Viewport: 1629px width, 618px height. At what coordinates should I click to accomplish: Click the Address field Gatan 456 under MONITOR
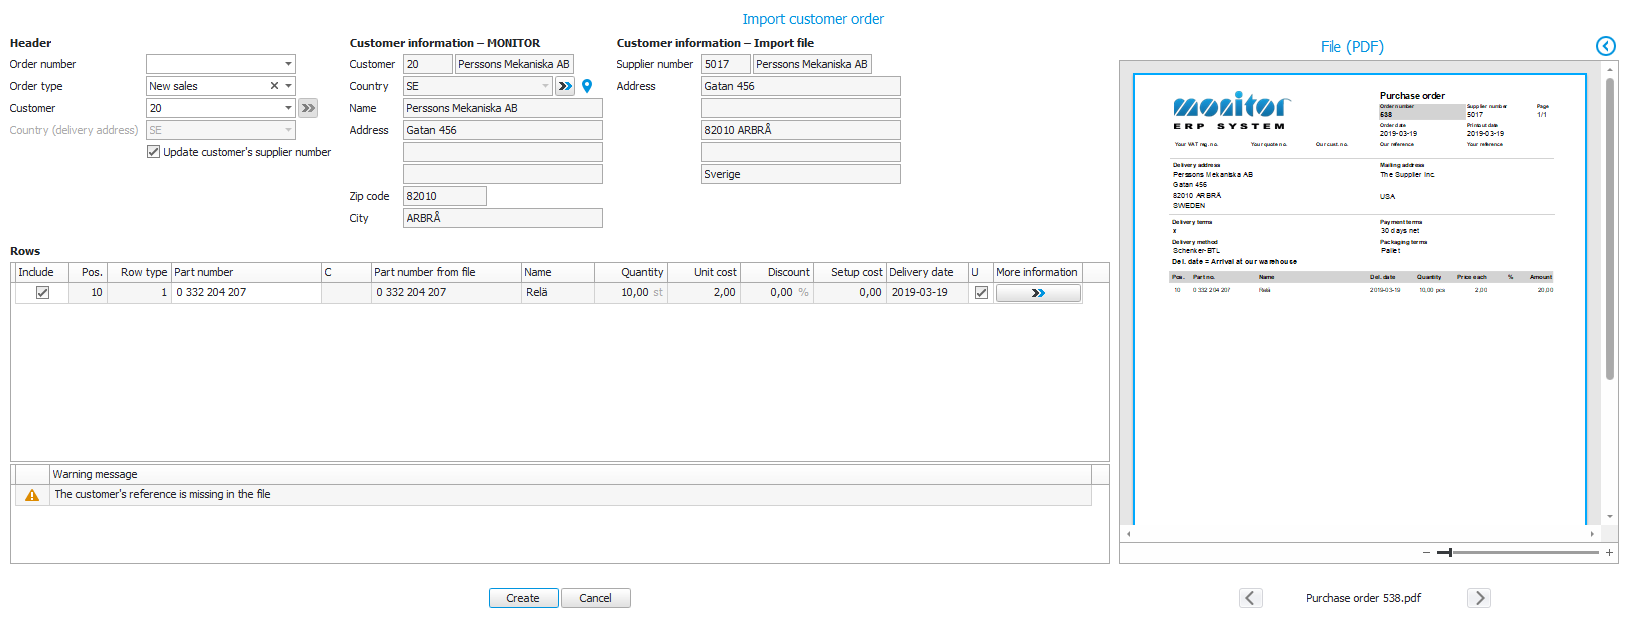(x=503, y=130)
